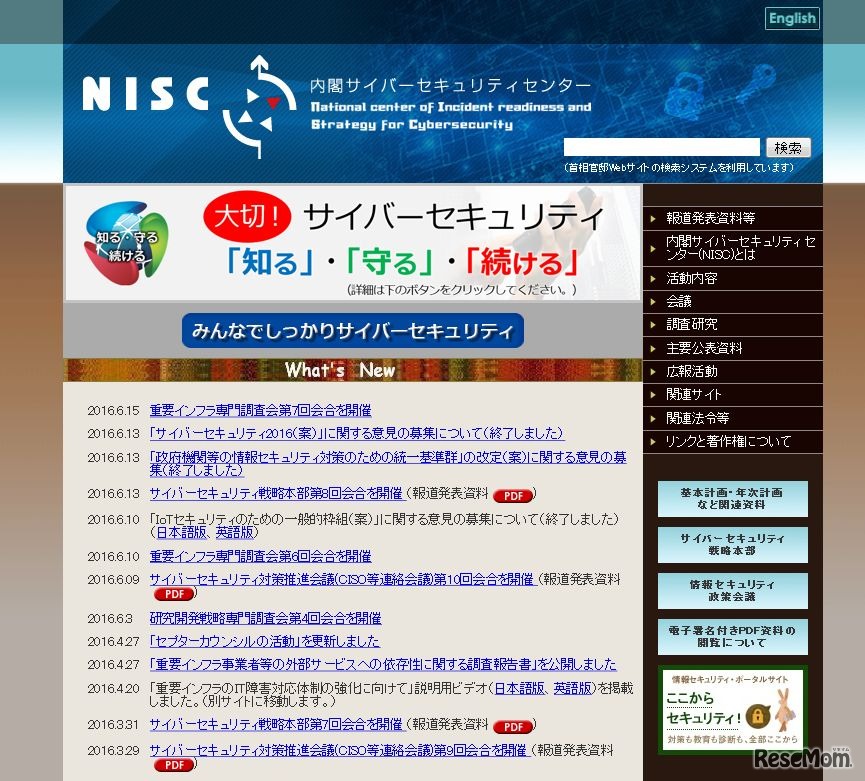Image resolution: width=865 pixels, height=781 pixels.
Task: Open PDF icon for CISO等連絡会議第9回会合
Action: tap(174, 765)
